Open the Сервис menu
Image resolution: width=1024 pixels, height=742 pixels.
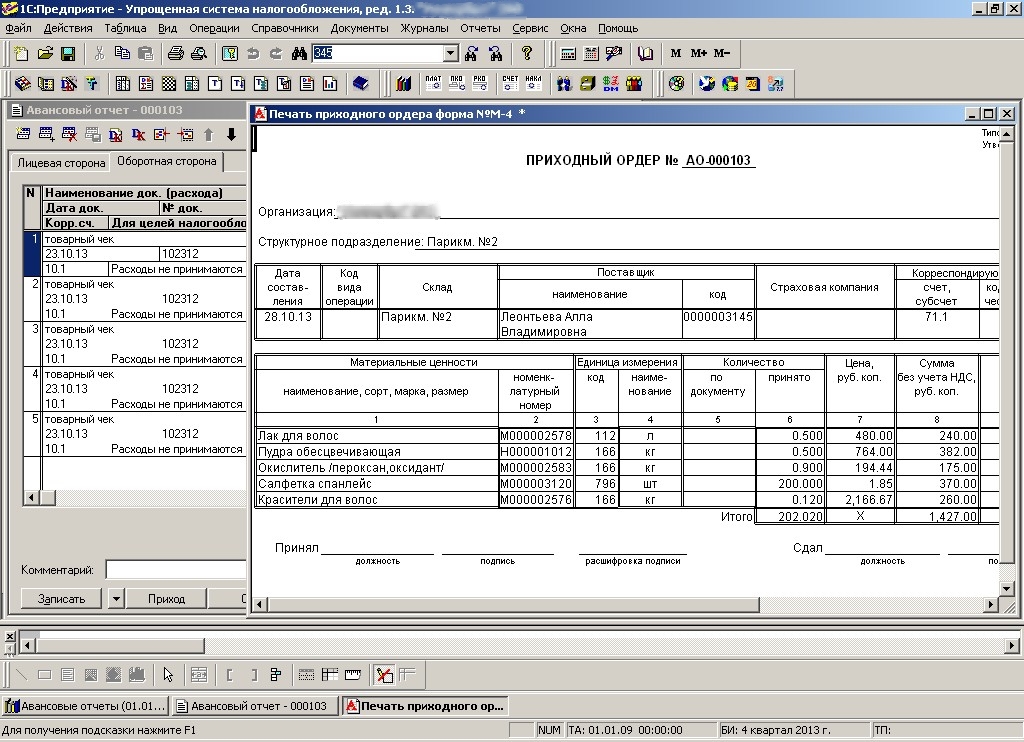pyautogui.click(x=530, y=28)
